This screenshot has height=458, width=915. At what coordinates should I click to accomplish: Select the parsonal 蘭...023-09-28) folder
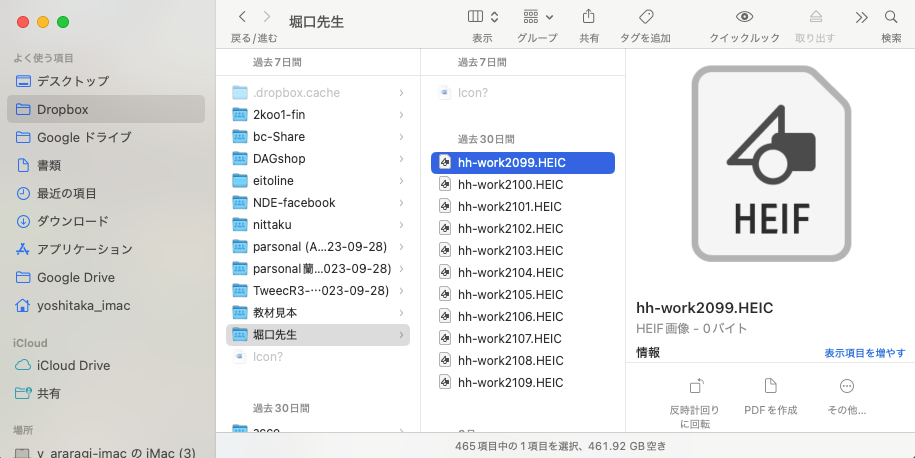click(x=318, y=269)
